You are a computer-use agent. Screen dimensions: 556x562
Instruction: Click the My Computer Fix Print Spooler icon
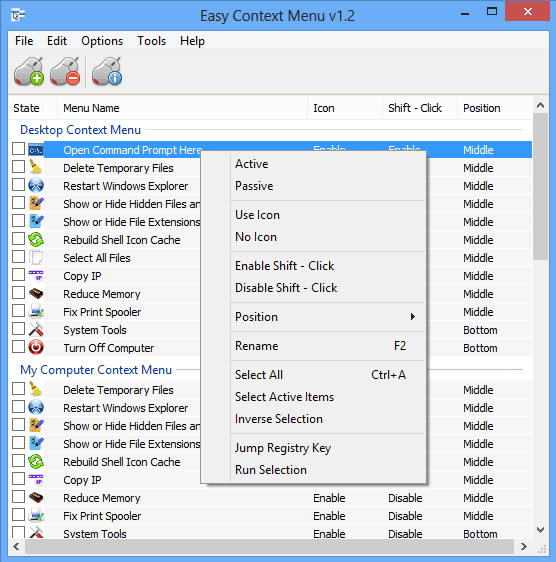tap(36, 515)
